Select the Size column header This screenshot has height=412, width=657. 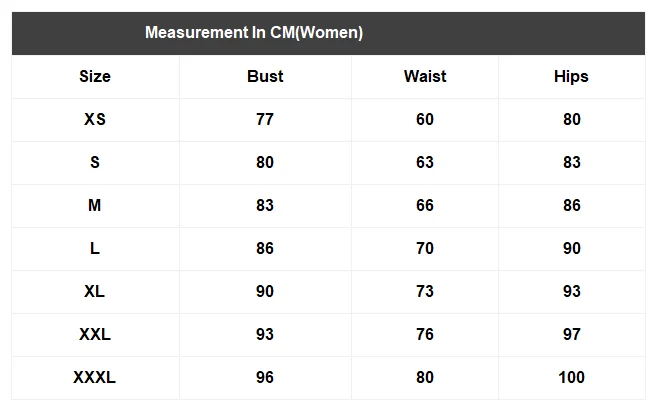[x=95, y=76]
